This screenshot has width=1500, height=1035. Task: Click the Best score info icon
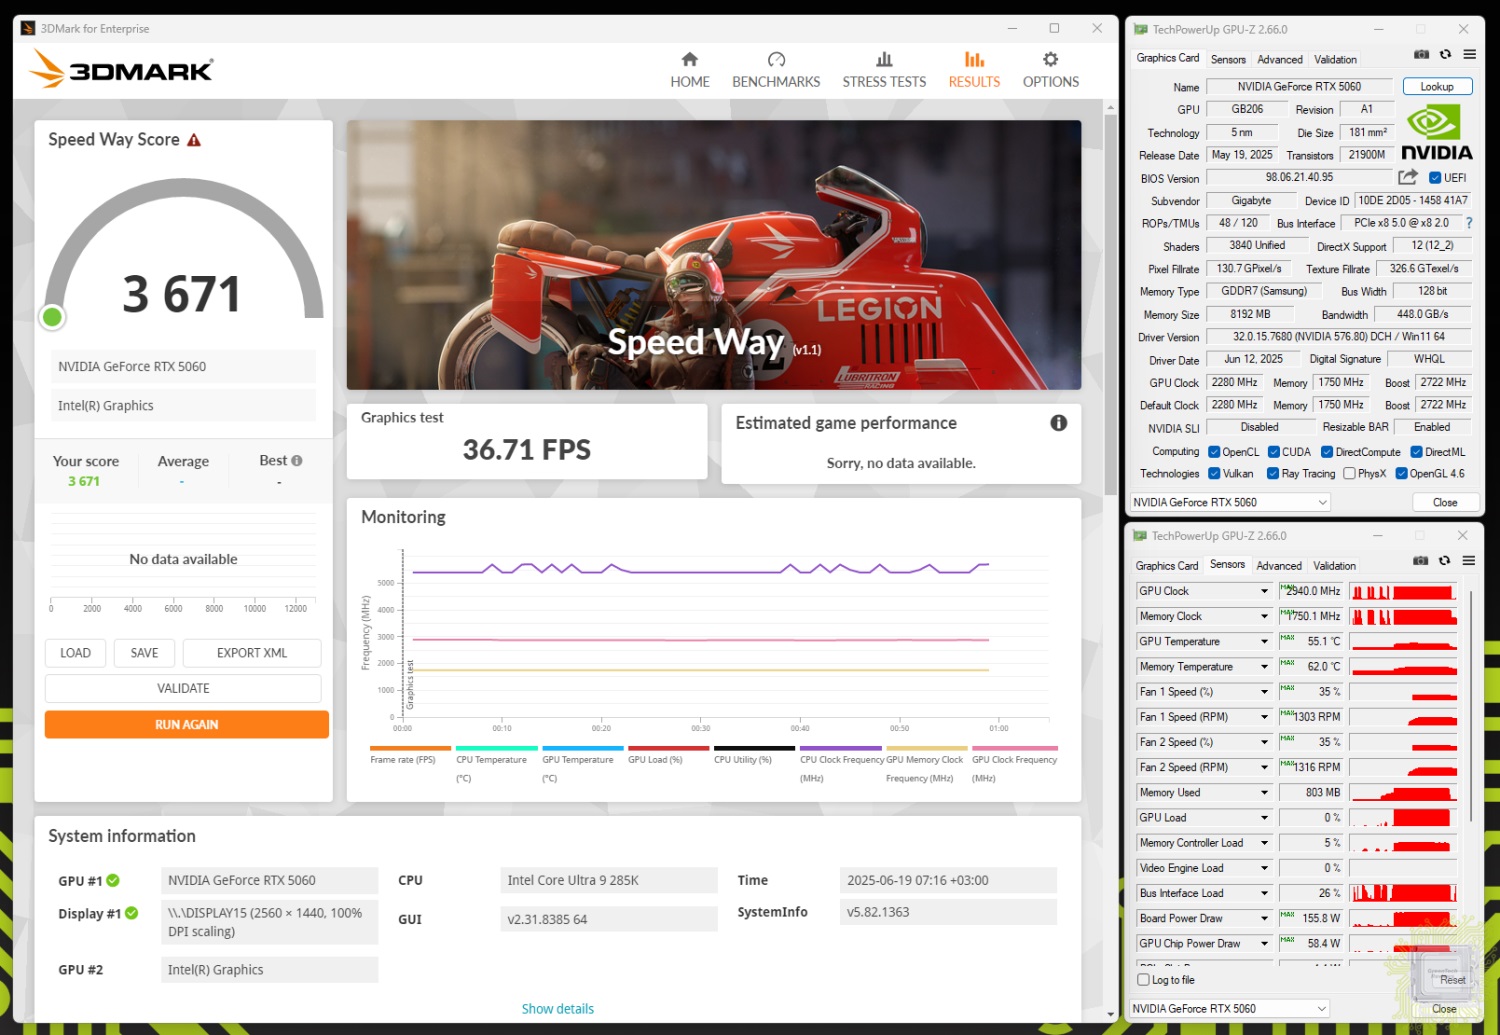click(296, 461)
